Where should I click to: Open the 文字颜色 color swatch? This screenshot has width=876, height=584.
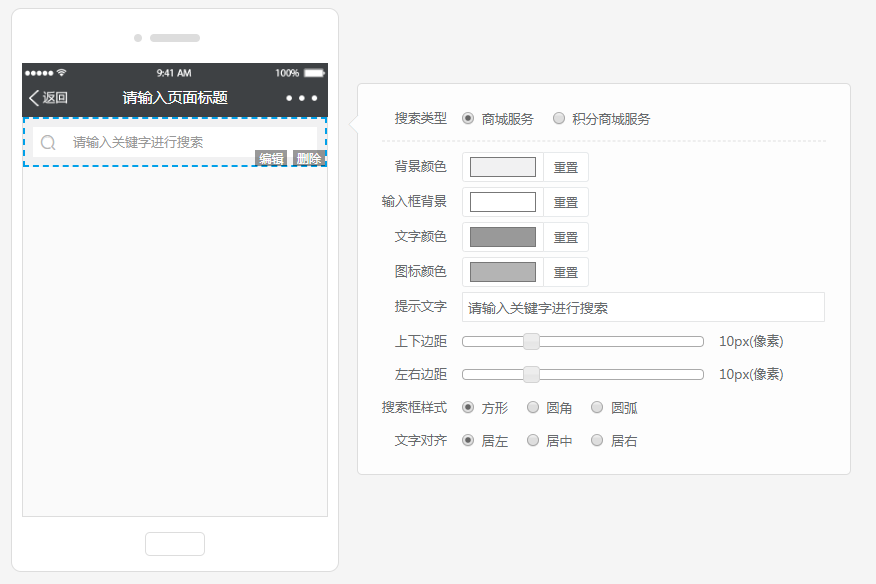(503, 237)
